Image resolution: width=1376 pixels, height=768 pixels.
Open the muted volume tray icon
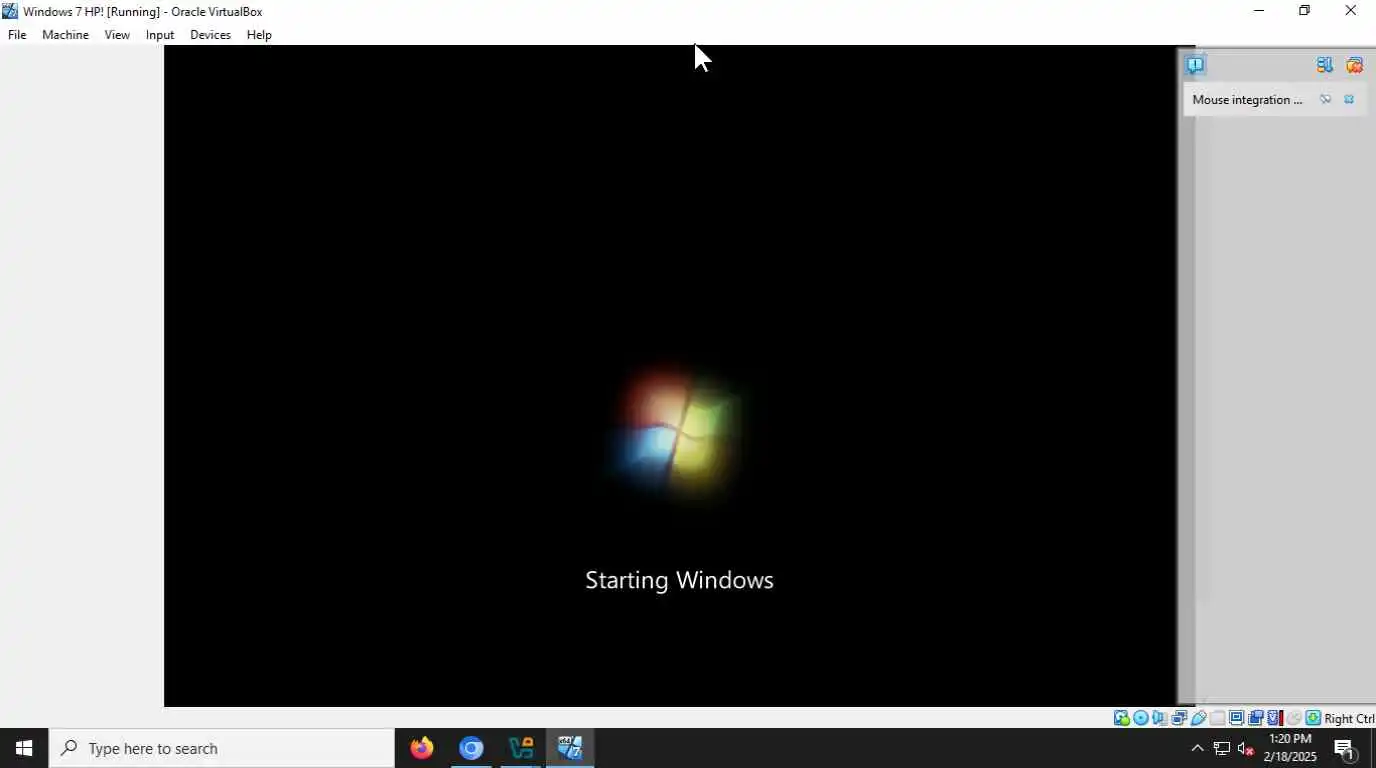(x=1246, y=748)
